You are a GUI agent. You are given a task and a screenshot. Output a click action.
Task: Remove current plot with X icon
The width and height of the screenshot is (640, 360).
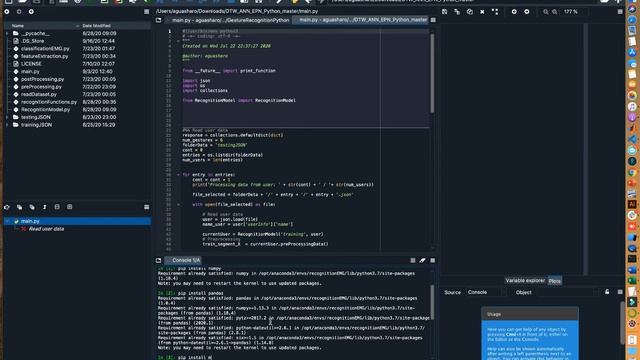pos(482,12)
